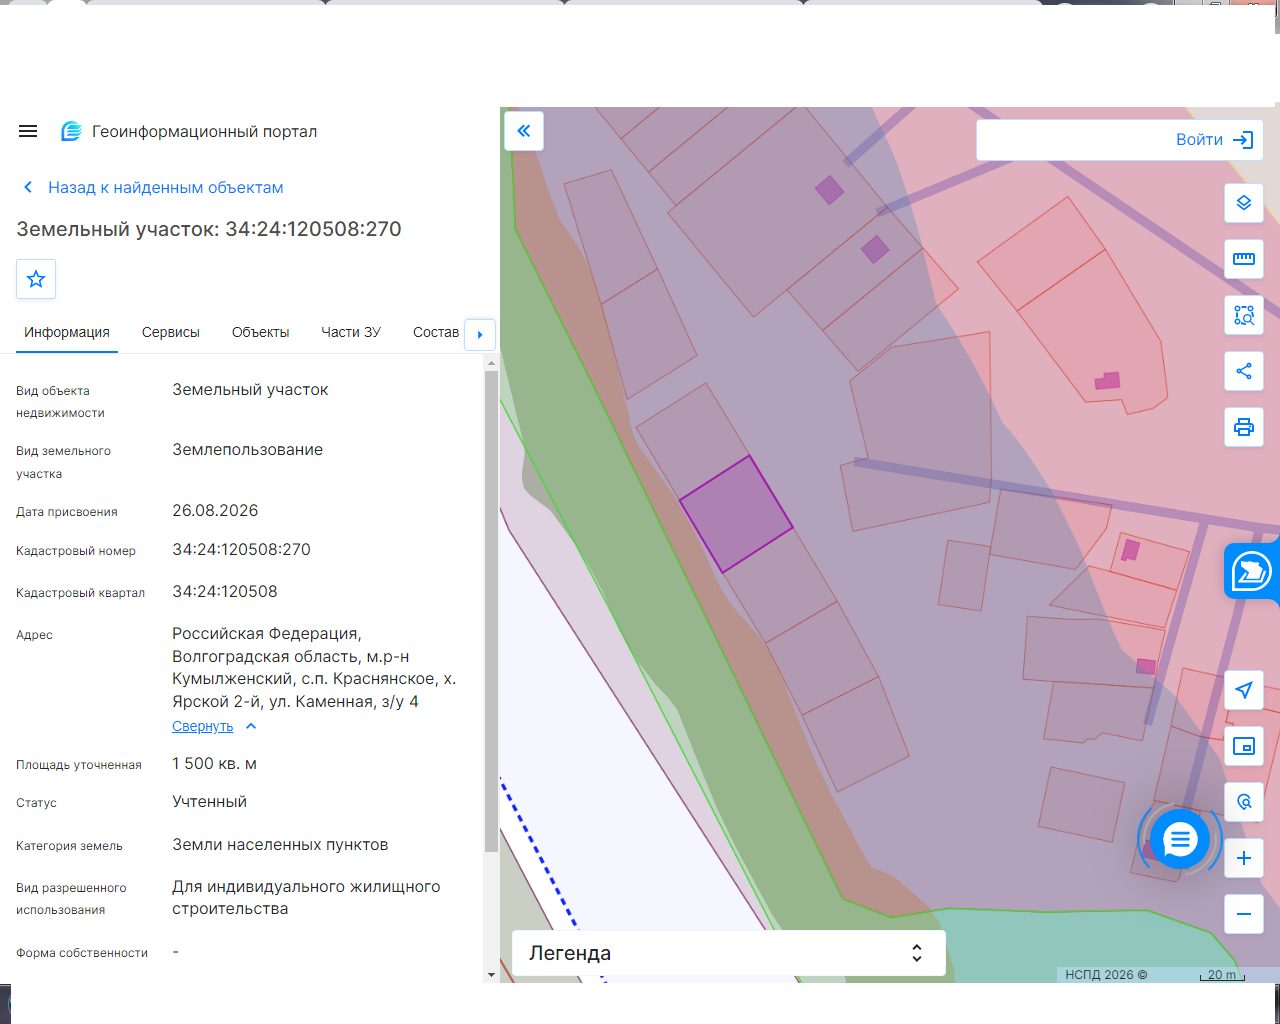Select the ruler measurement tool
This screenshot has height=1024, width=1280.
(x=1244, y=259)
